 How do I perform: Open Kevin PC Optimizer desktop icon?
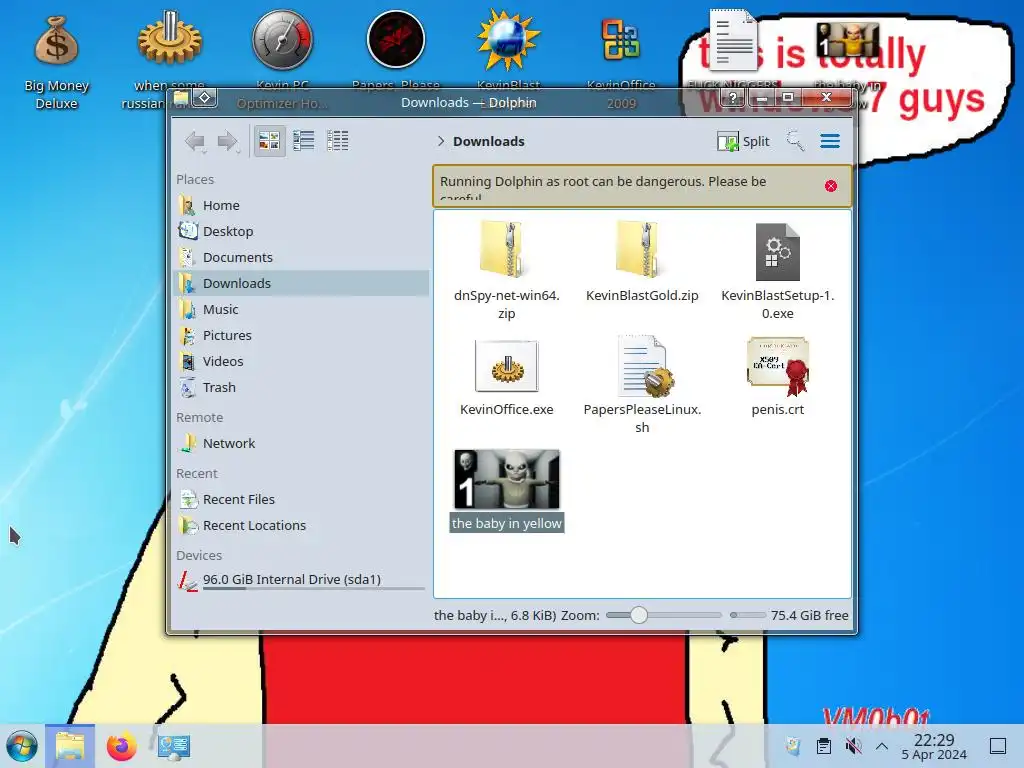coord(282,40)
